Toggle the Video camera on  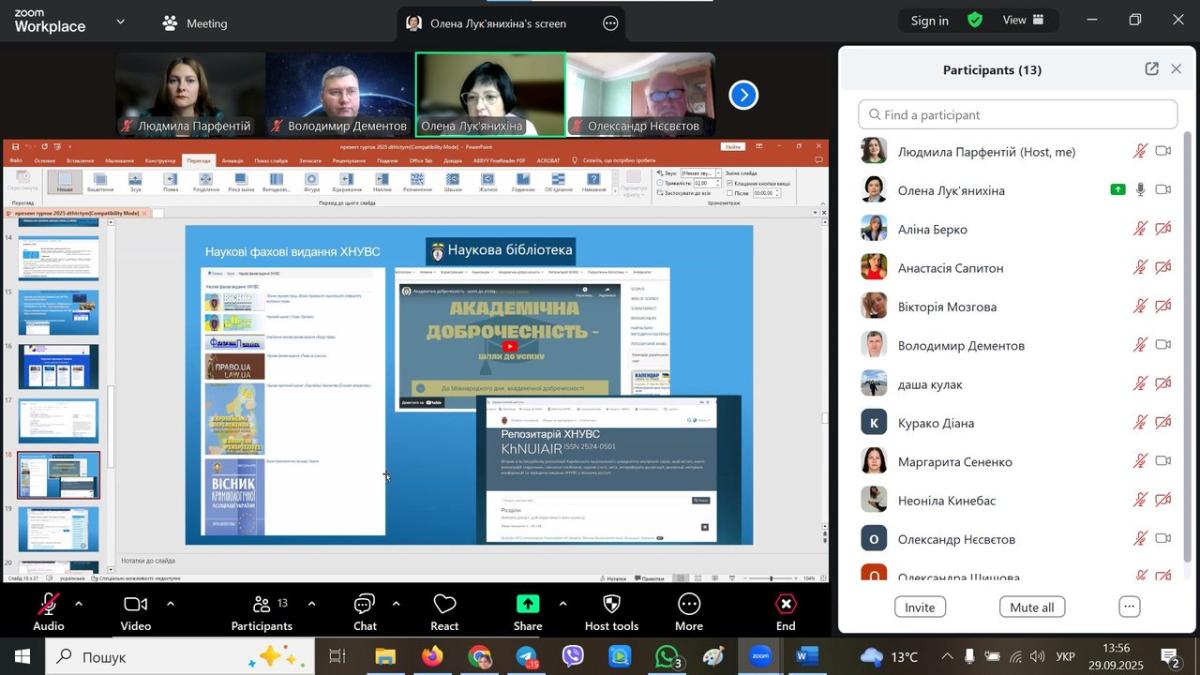[x=135, y=604]
